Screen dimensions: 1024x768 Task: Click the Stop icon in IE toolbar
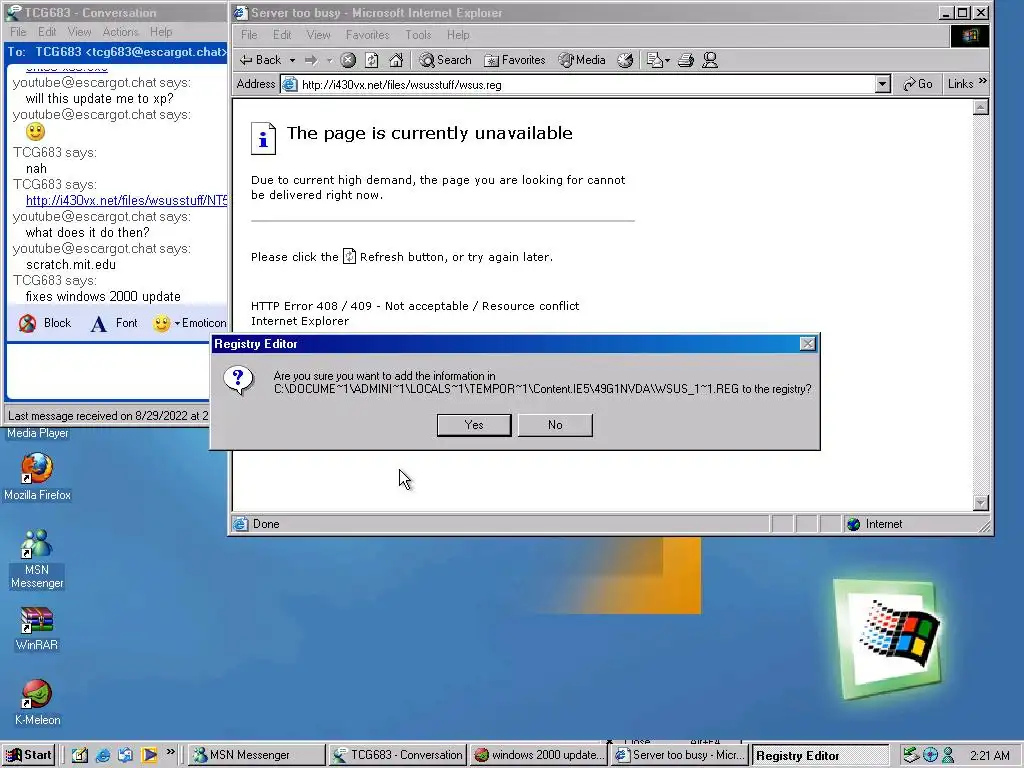coord(348,60)
